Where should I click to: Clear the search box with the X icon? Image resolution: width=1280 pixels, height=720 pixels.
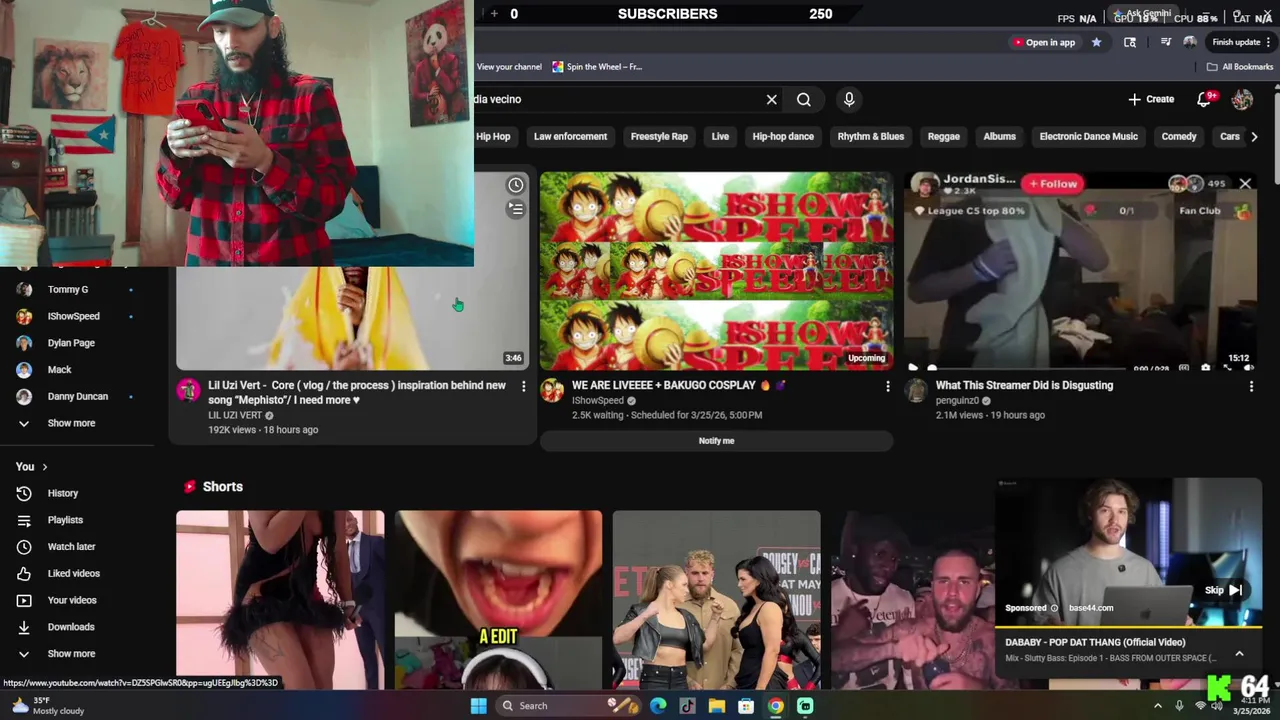pos(771,100)
